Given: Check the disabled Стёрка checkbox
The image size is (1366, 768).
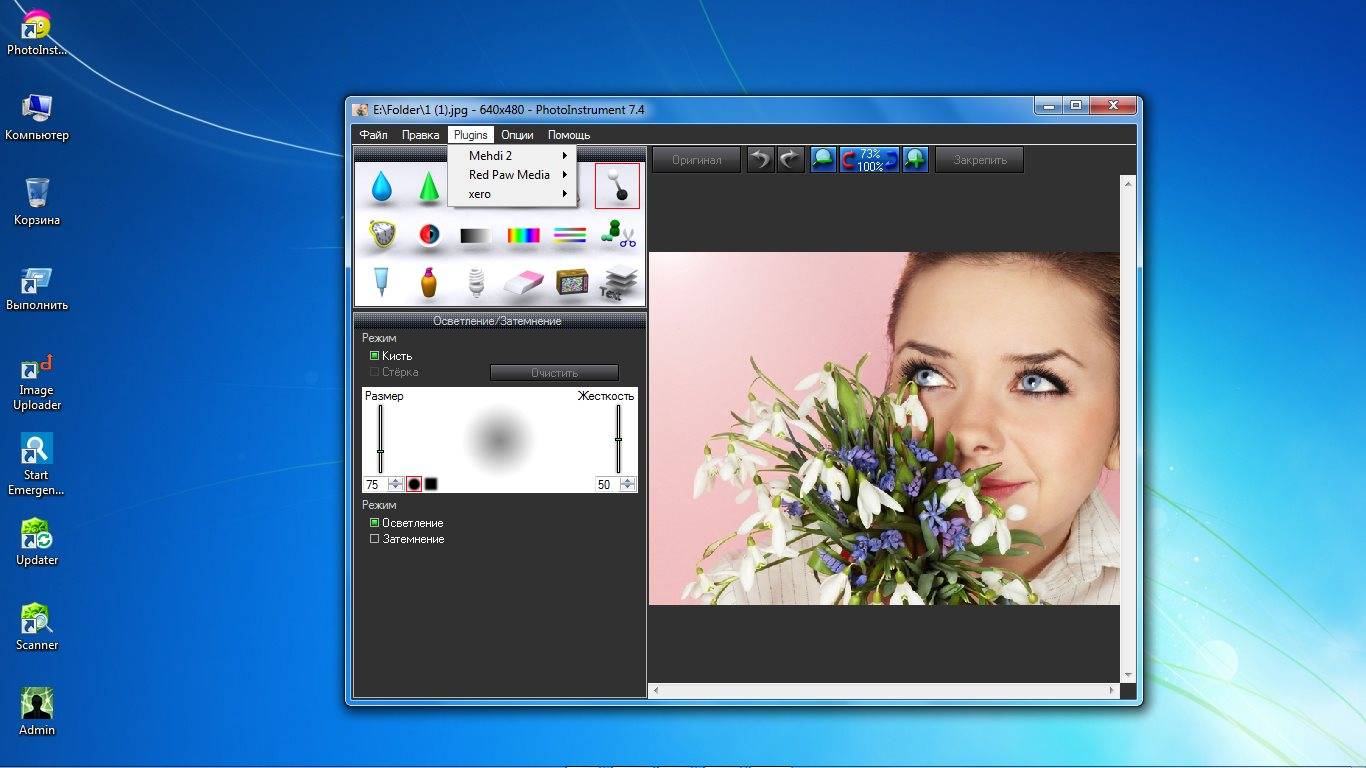Looking at the screenshot, I should [x=375, y=372].
